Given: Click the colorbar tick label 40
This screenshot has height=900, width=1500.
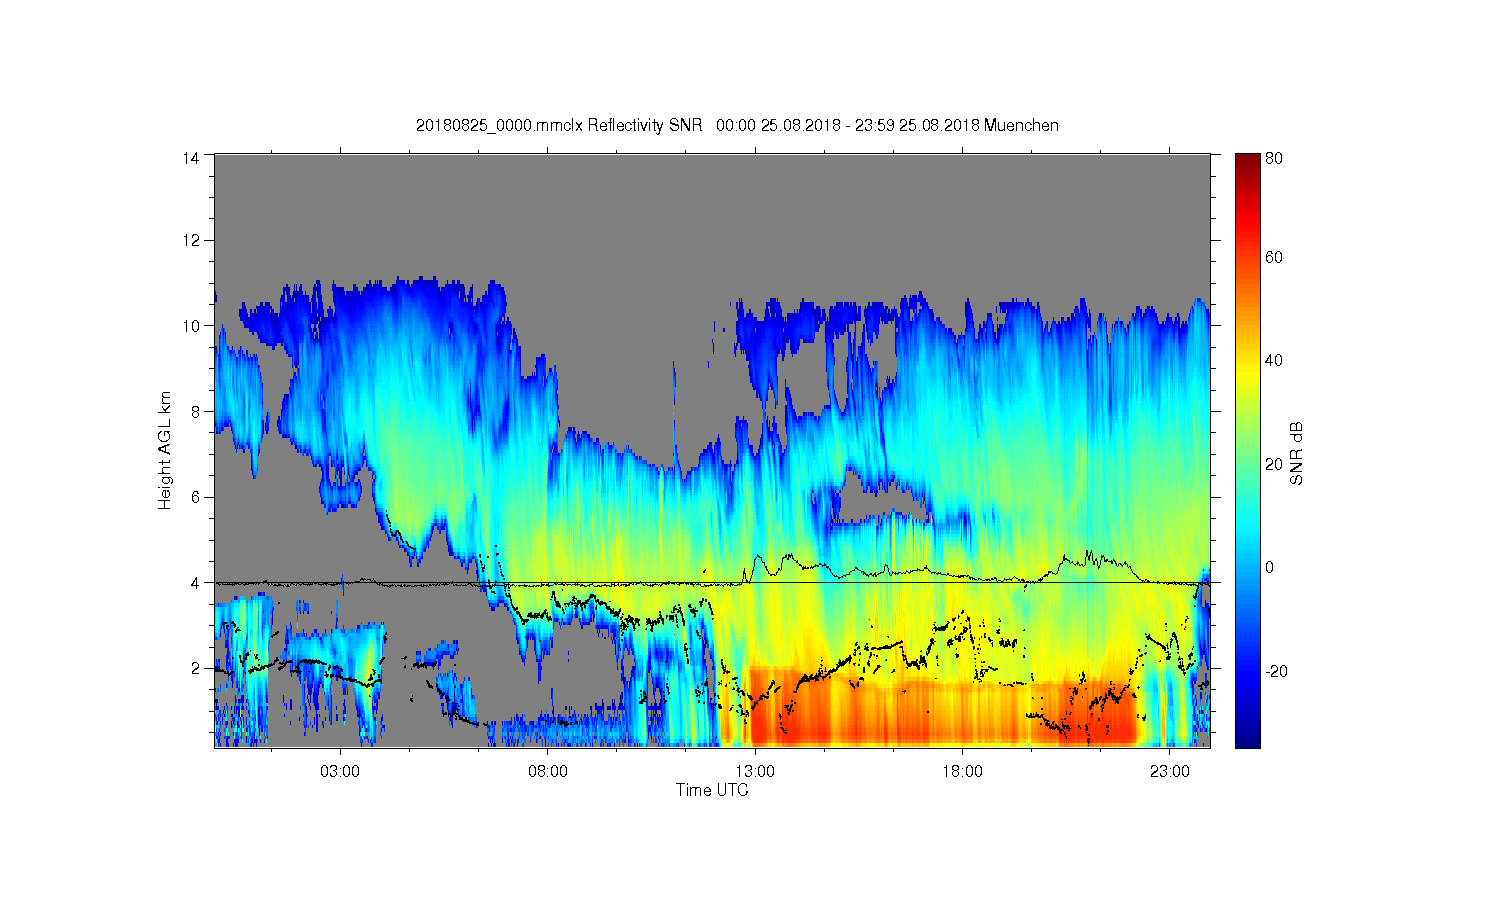Looking at the screenshot, I should pos(1274,361).
